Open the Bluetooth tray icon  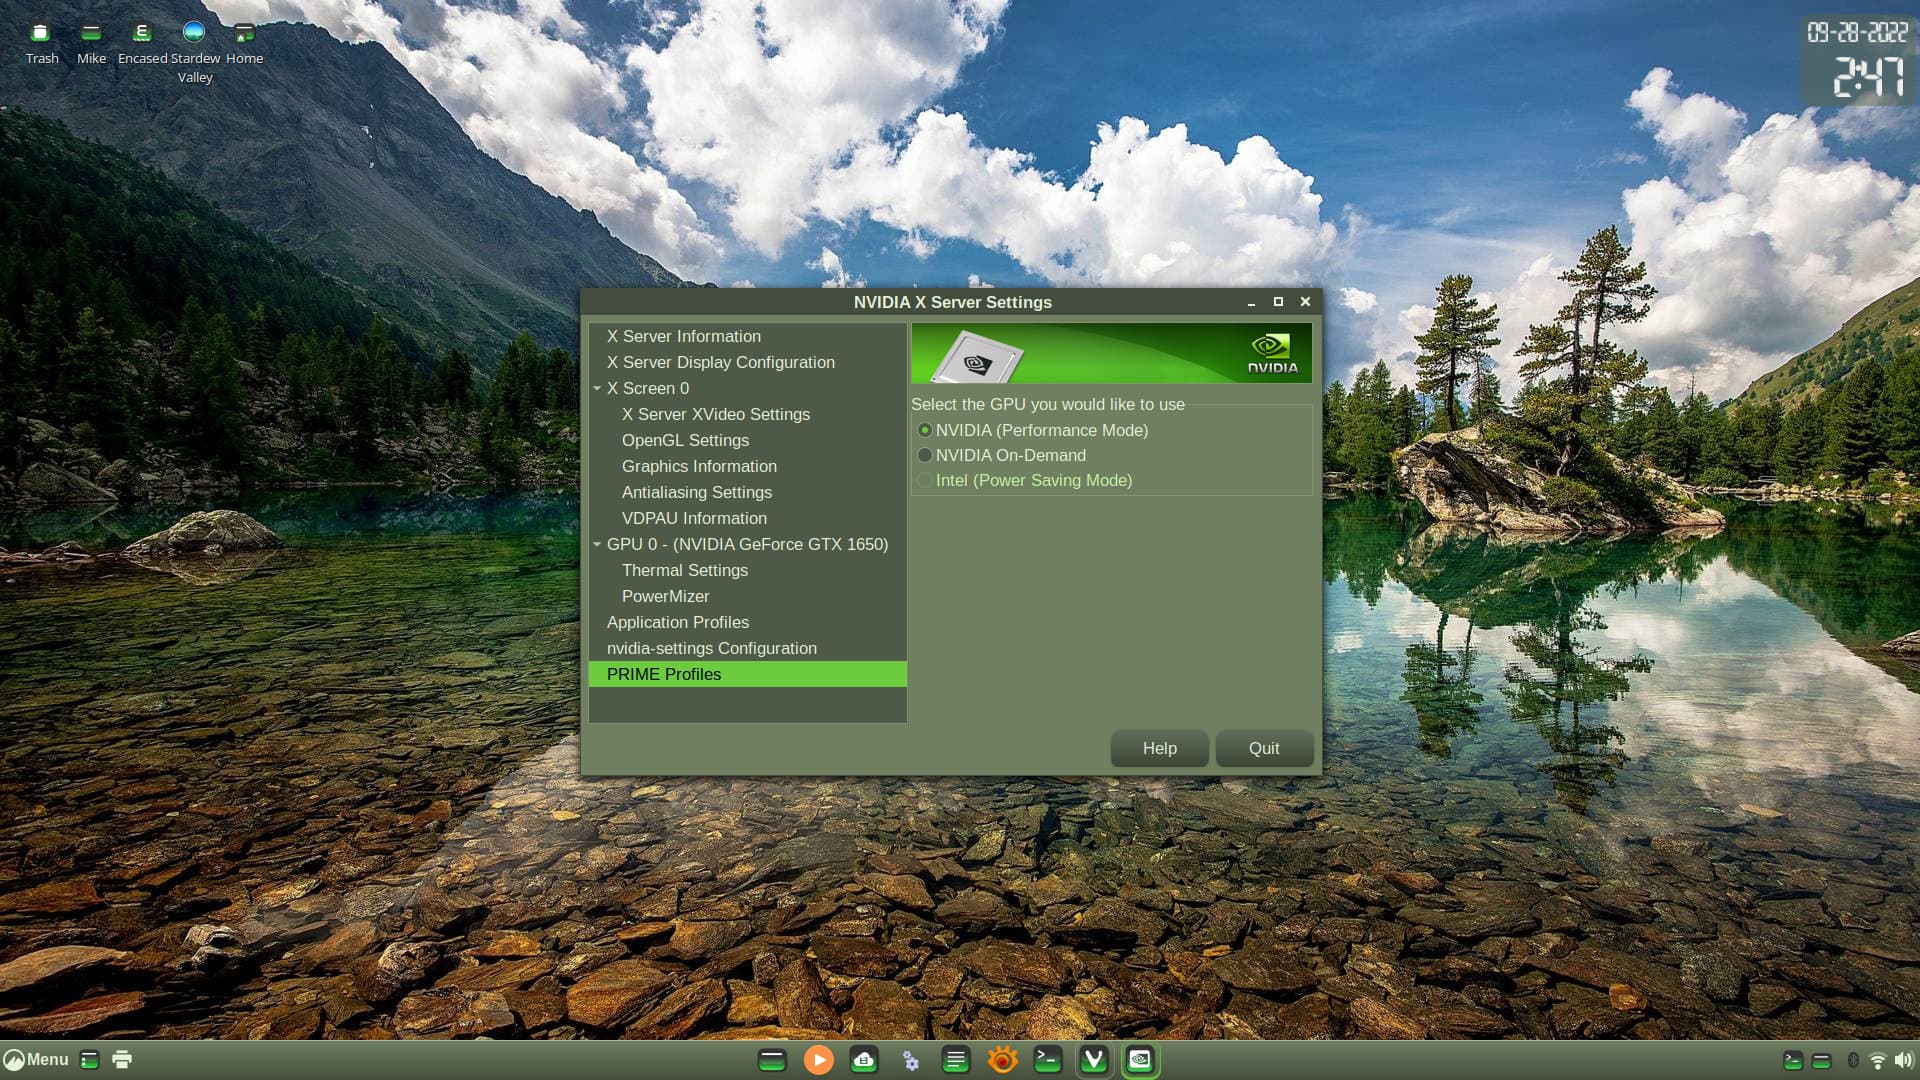pos(1852,1060)
